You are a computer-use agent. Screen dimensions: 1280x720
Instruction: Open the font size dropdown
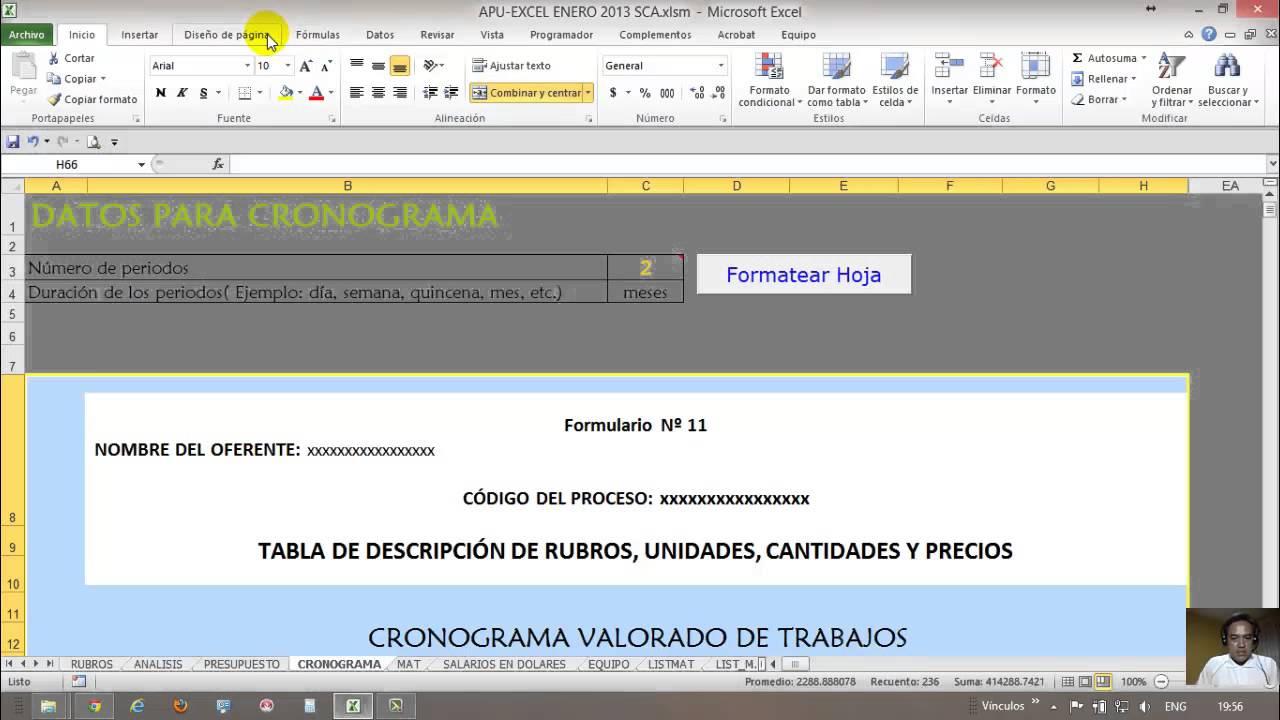click(288, 66)
